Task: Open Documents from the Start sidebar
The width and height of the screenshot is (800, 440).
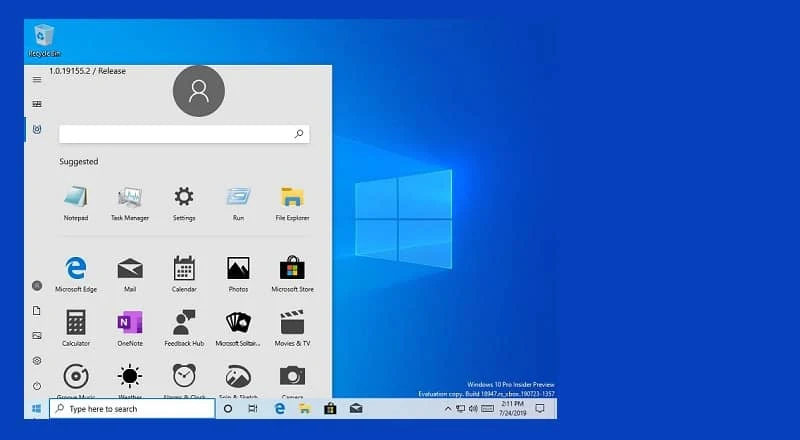Action: click(37, 310)
